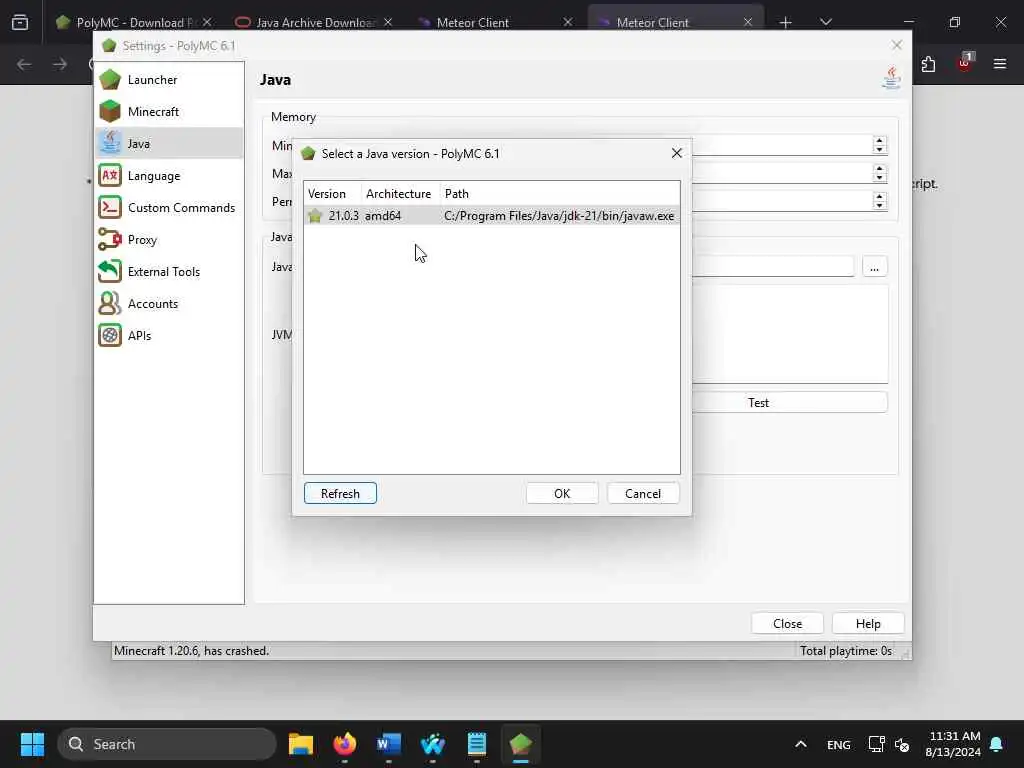Click the Close button in Settings window
Screen dimensions: 1024x768
[x=788, y=624]
